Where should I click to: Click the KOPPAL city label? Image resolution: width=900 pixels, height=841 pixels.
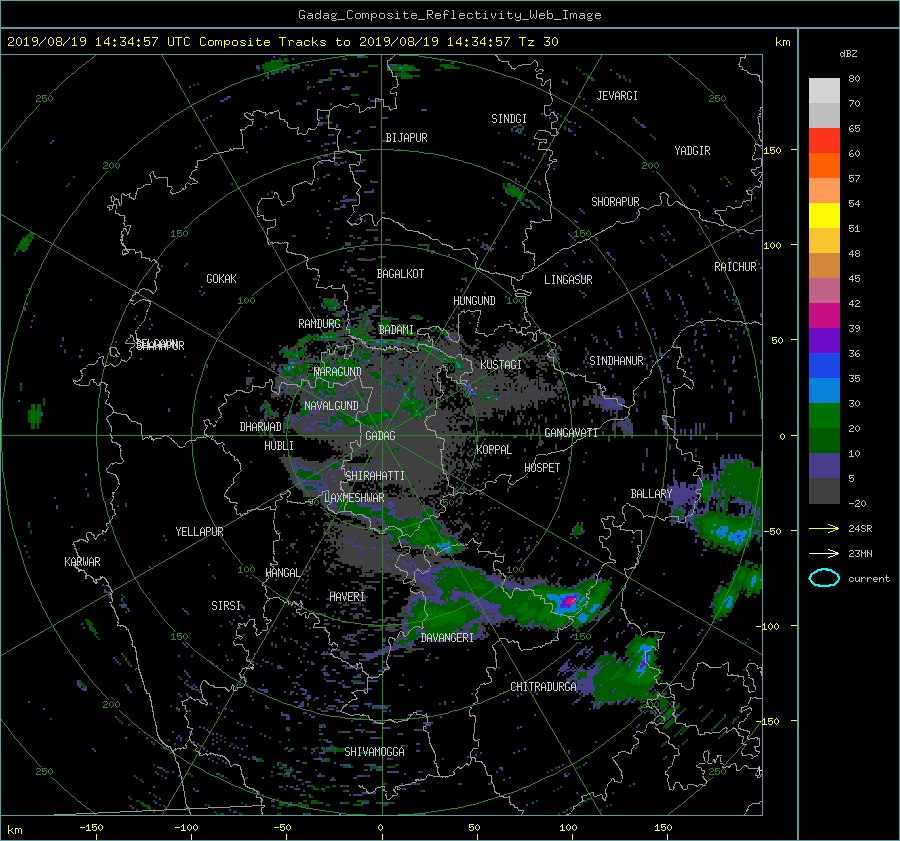tap(494, 450)
